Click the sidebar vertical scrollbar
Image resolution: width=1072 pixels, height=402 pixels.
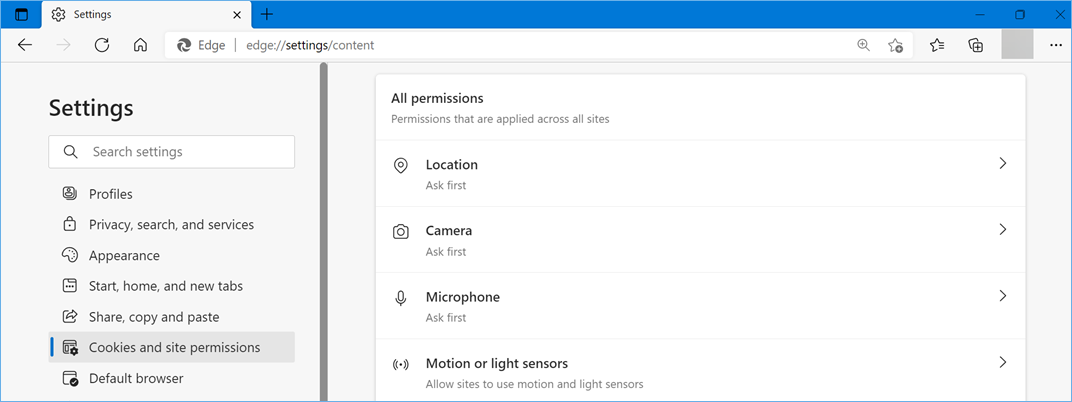pos(323,230)
